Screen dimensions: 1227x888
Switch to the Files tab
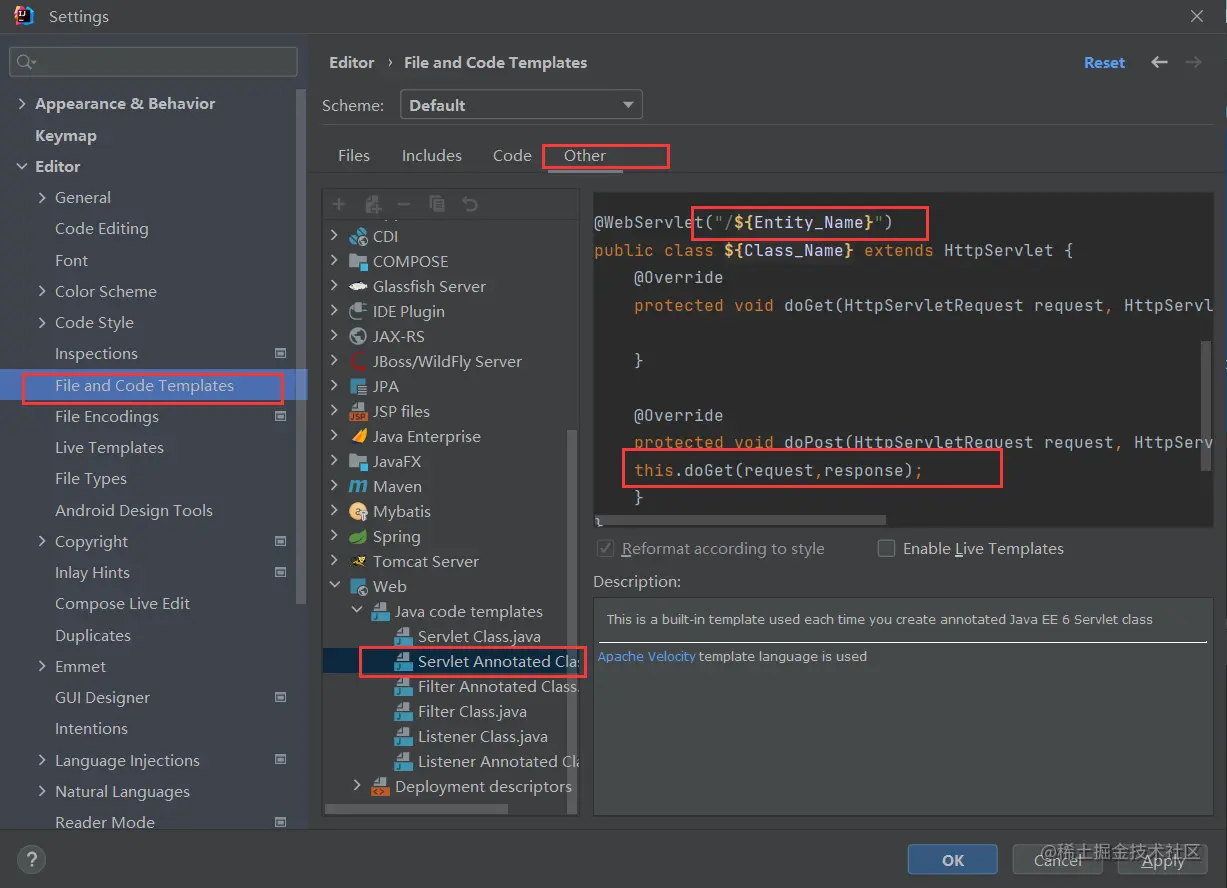pos(354,155)
